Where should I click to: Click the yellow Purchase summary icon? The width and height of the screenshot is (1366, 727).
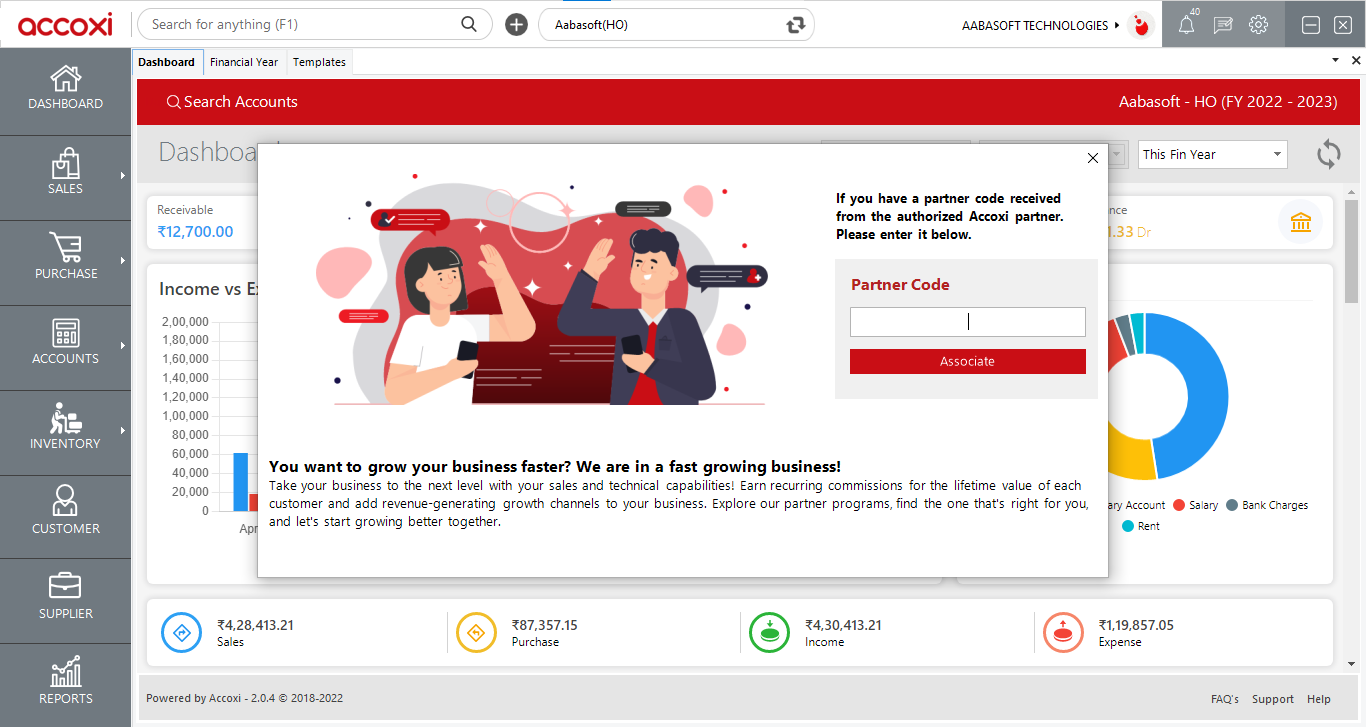pyautogui.click(x=476, y=632)
